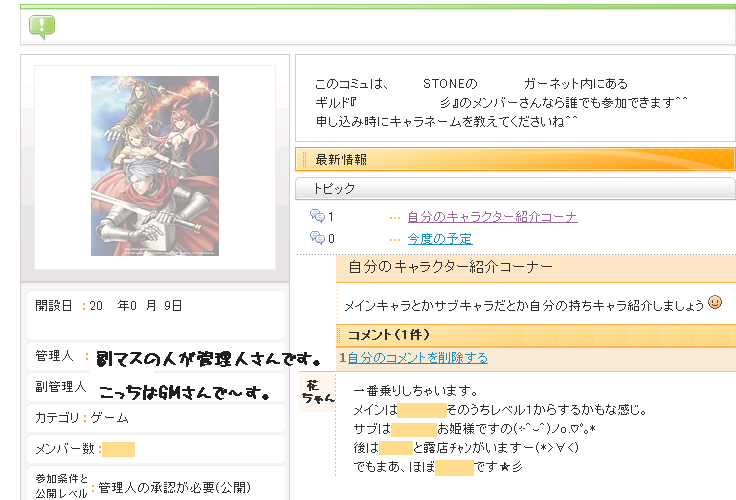
Task: Open the fantasy characters community artwork
Action: pyautogui.click(x=155, y=166)
